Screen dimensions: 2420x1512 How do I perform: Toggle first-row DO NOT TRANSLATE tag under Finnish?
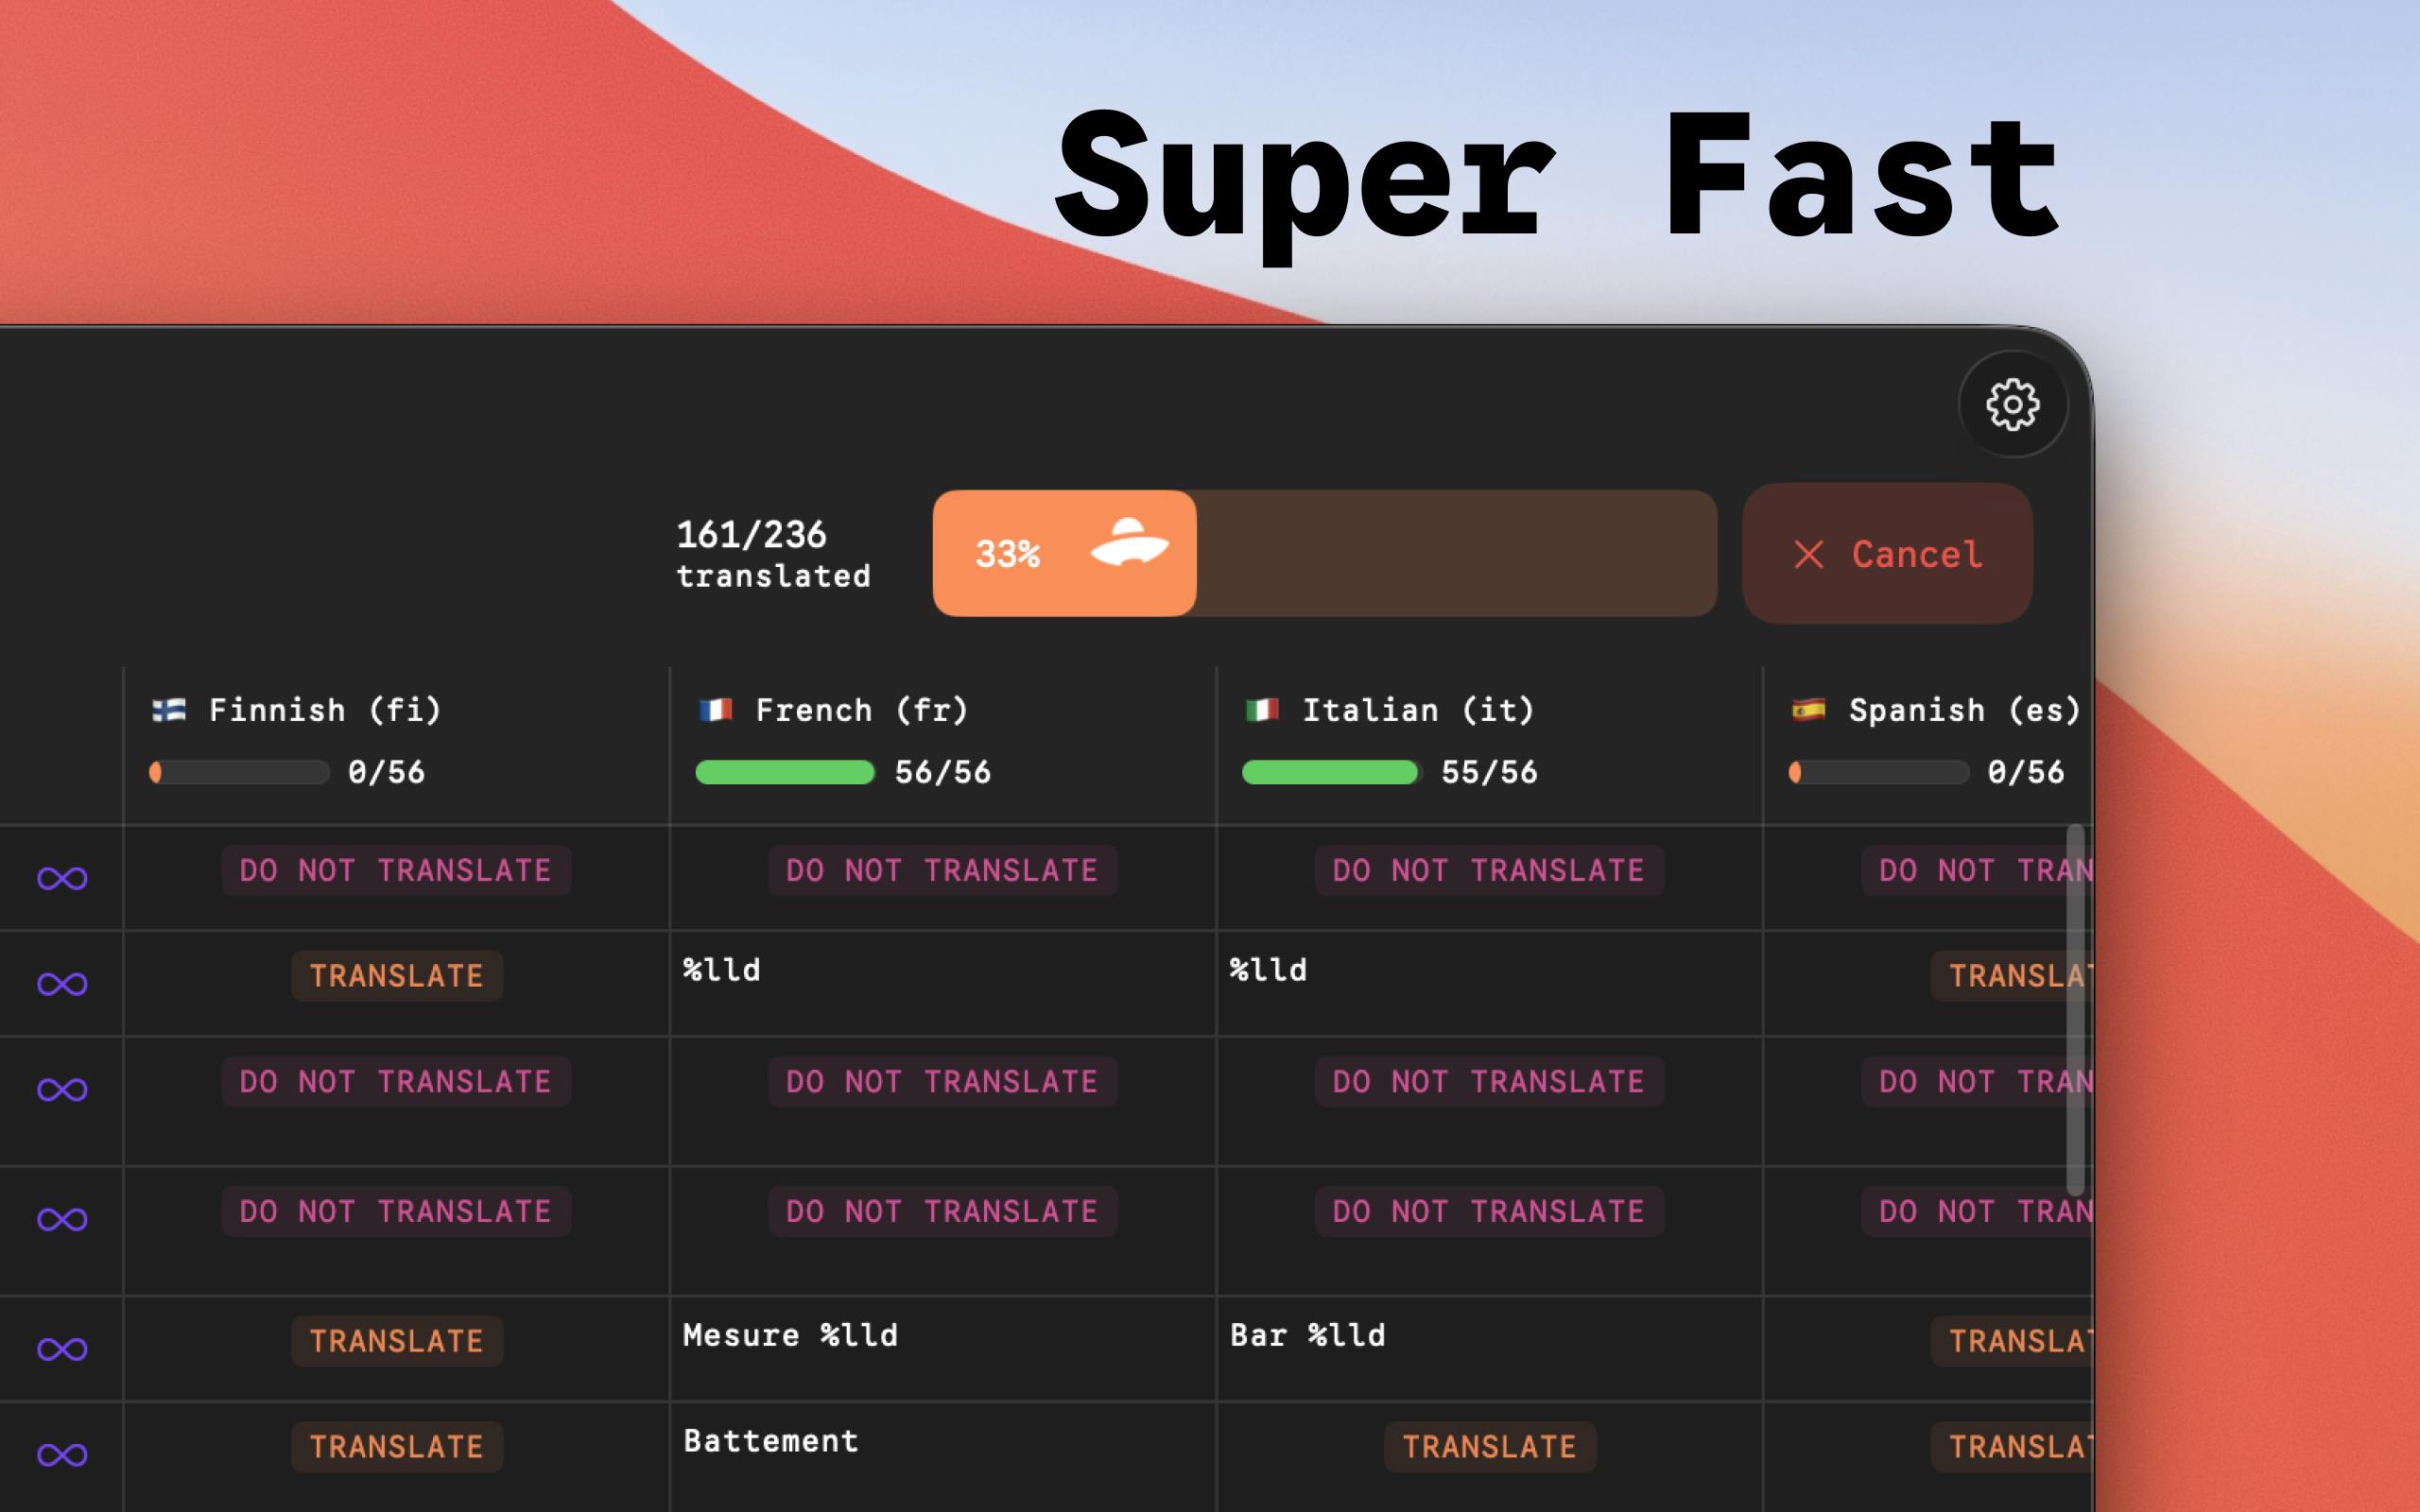[x=396, y=870]
